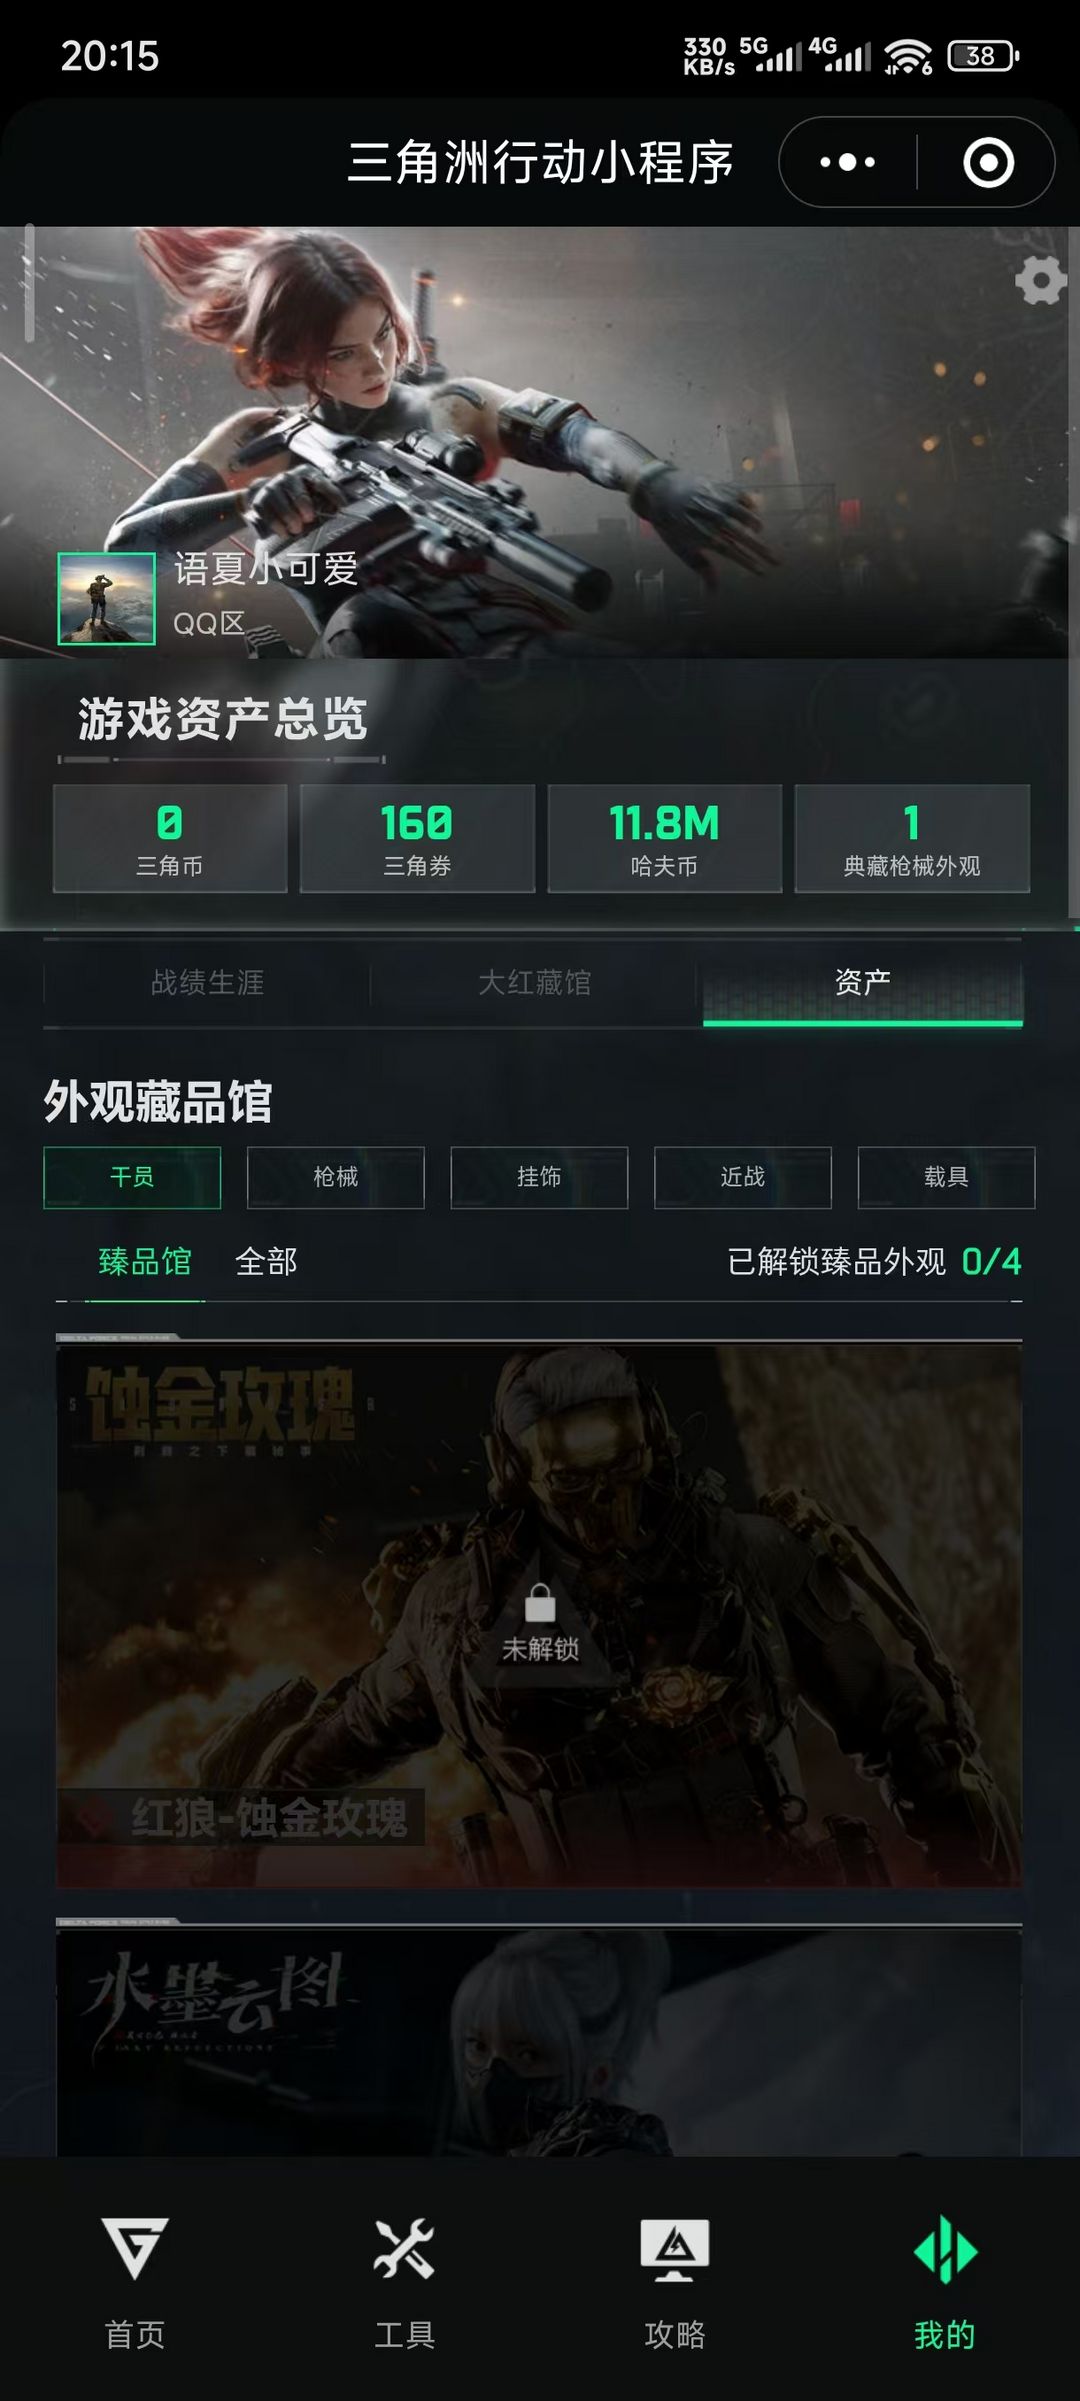Viewport: 1080px width, 2401px height.
Task: Select the 挂饰 category filter
Action: click(539, 1177)
